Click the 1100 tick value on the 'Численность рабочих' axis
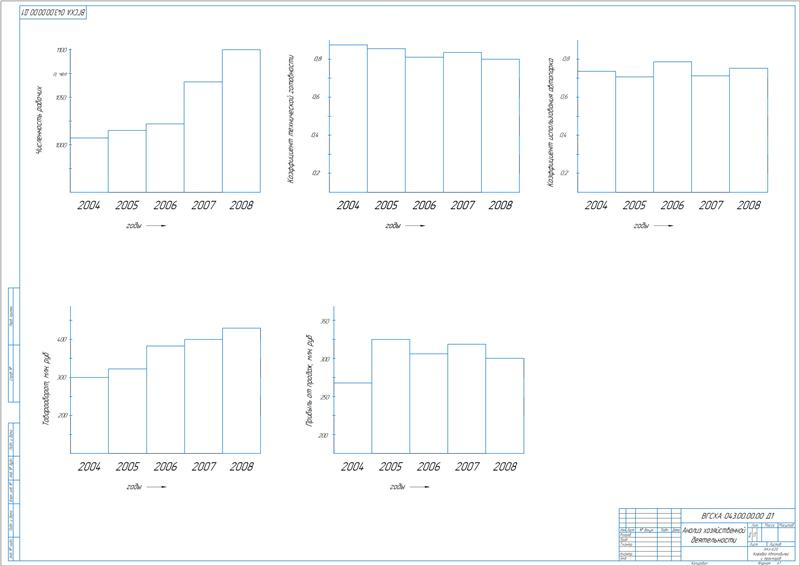The image size is (800, 566). coord(62,50)
